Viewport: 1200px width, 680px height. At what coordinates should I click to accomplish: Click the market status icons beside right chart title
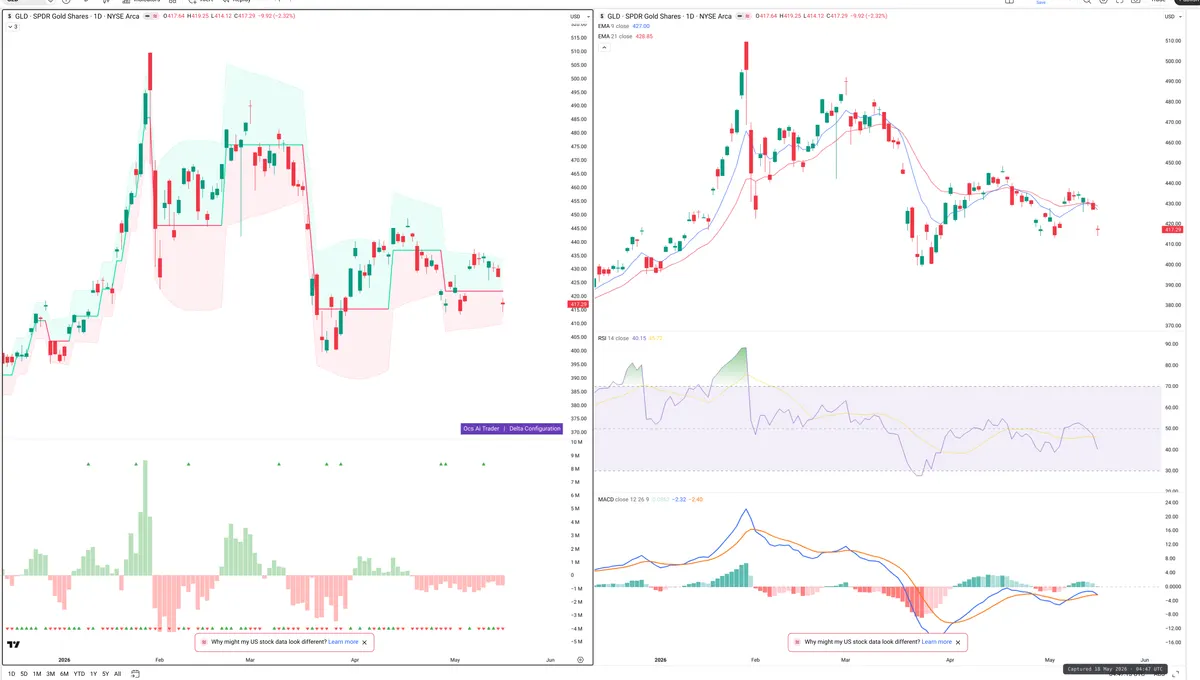click(x=745, y=17)
